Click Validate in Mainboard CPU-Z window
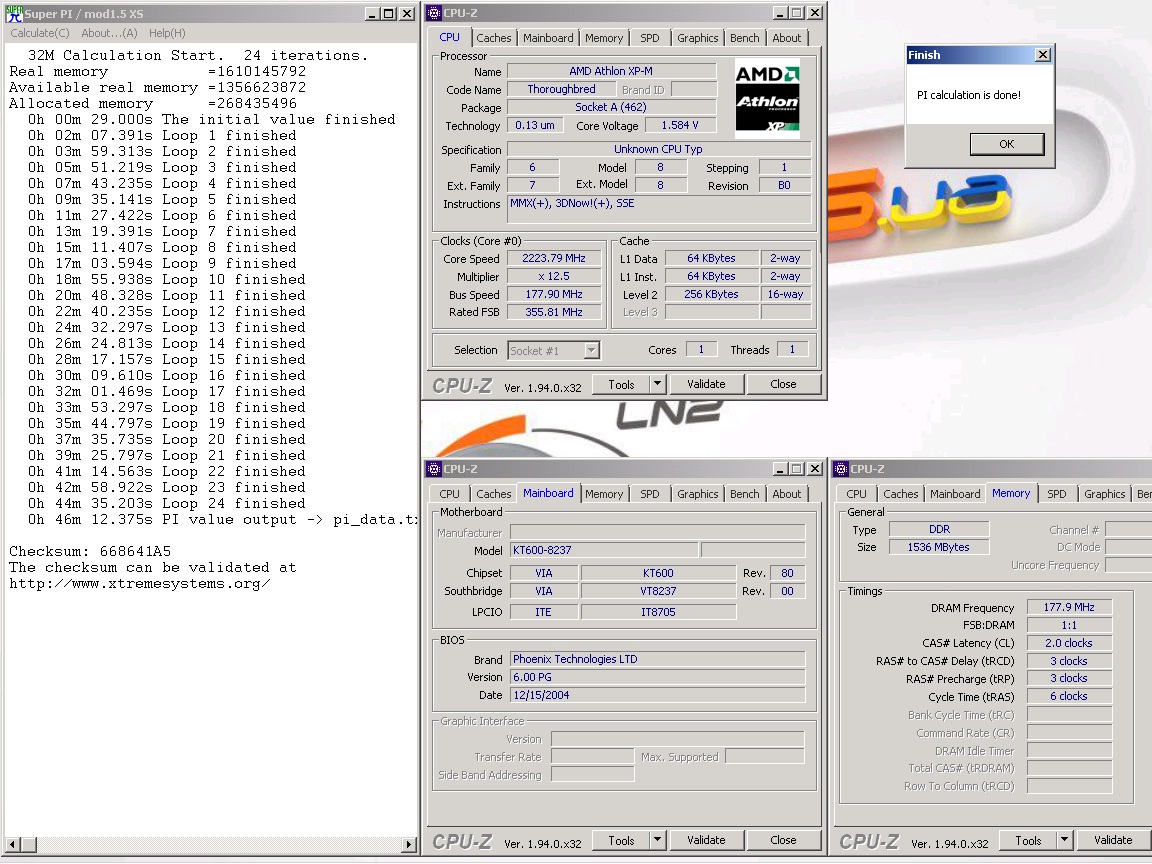The width and height of the screenshot is (1152, 864). [x=706, y=840]
